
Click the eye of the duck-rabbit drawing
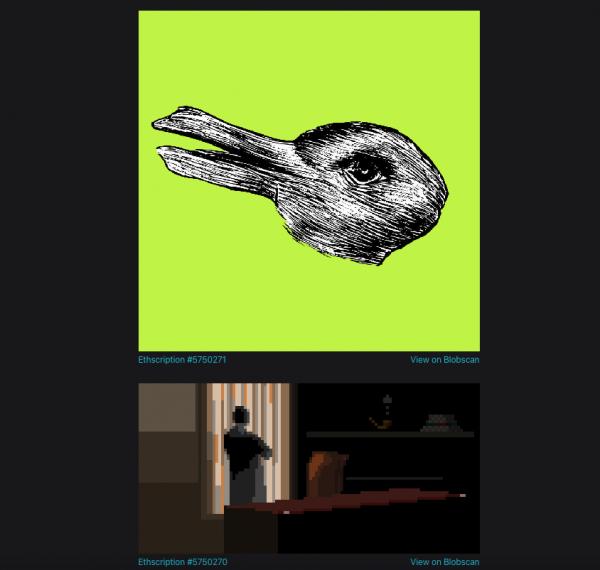pyautogui.click(x=362, y=169)
